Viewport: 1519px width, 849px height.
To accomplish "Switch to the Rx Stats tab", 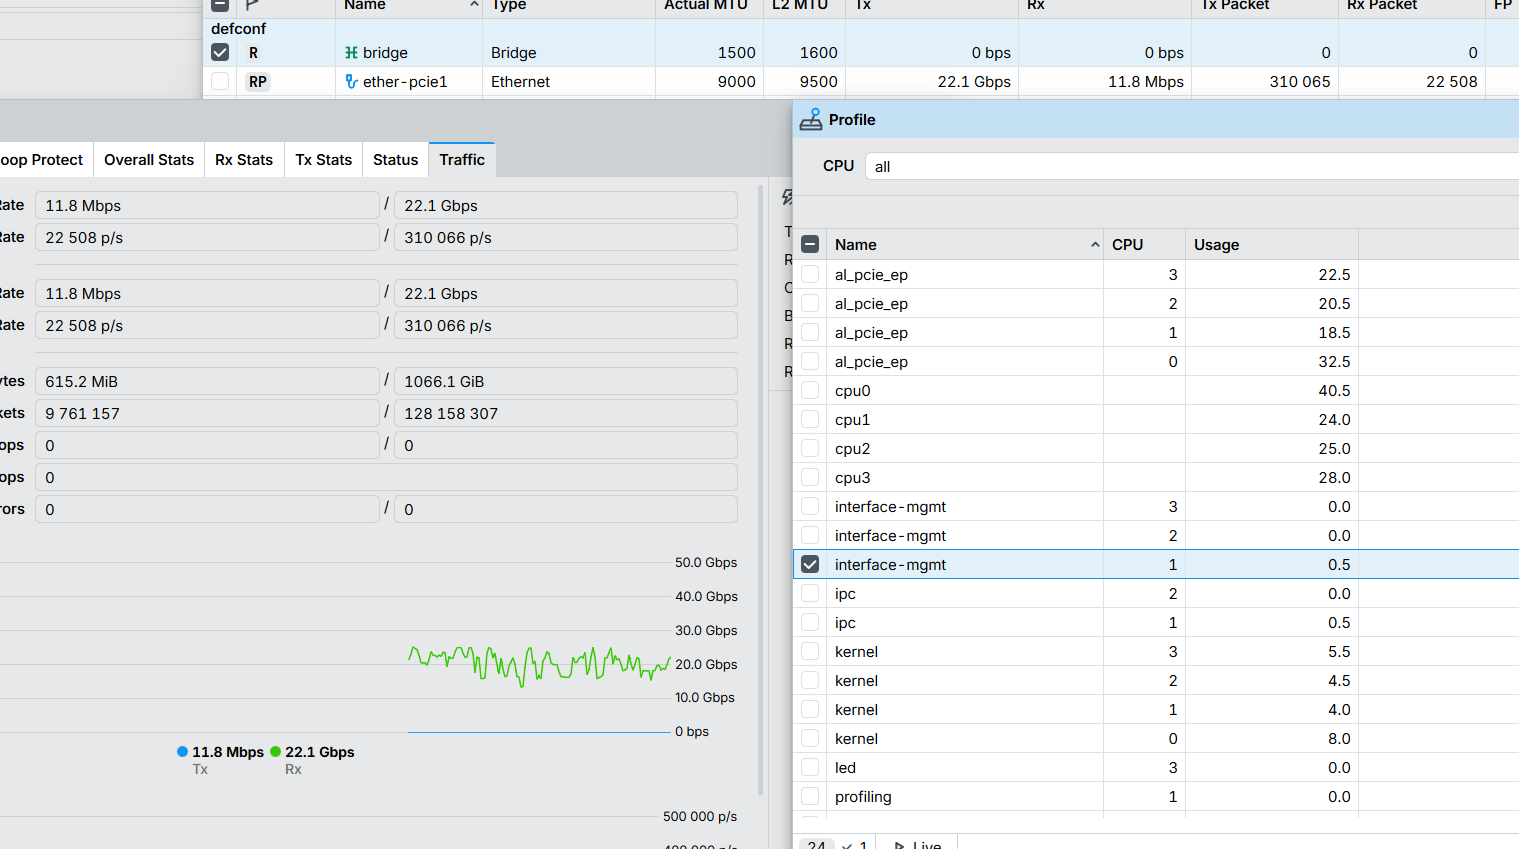I will coord(244,160).
